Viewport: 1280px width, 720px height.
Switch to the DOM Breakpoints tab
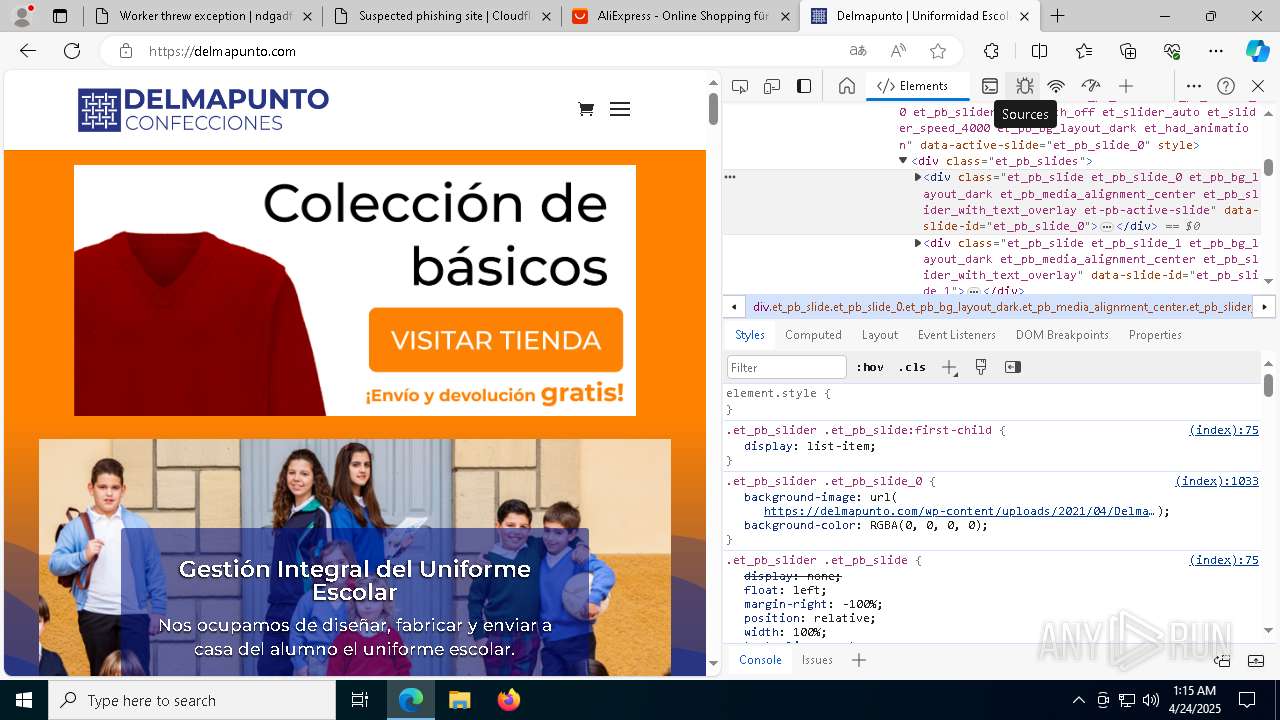pyautogui.click(x=1062, y=335)
